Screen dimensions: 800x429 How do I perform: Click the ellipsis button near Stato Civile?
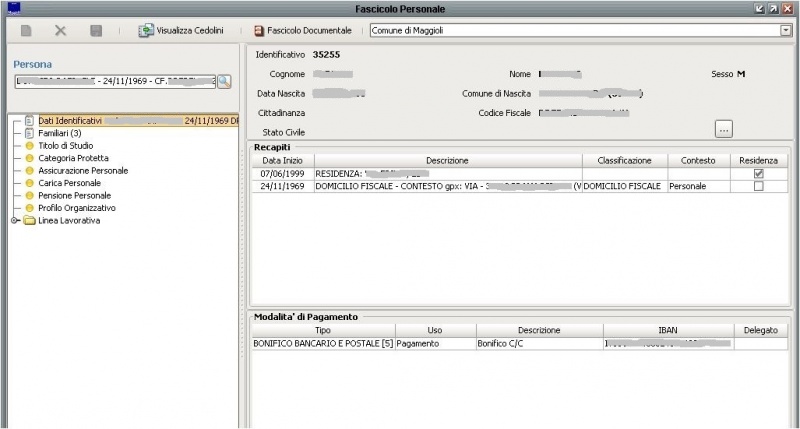pos(724,128)
